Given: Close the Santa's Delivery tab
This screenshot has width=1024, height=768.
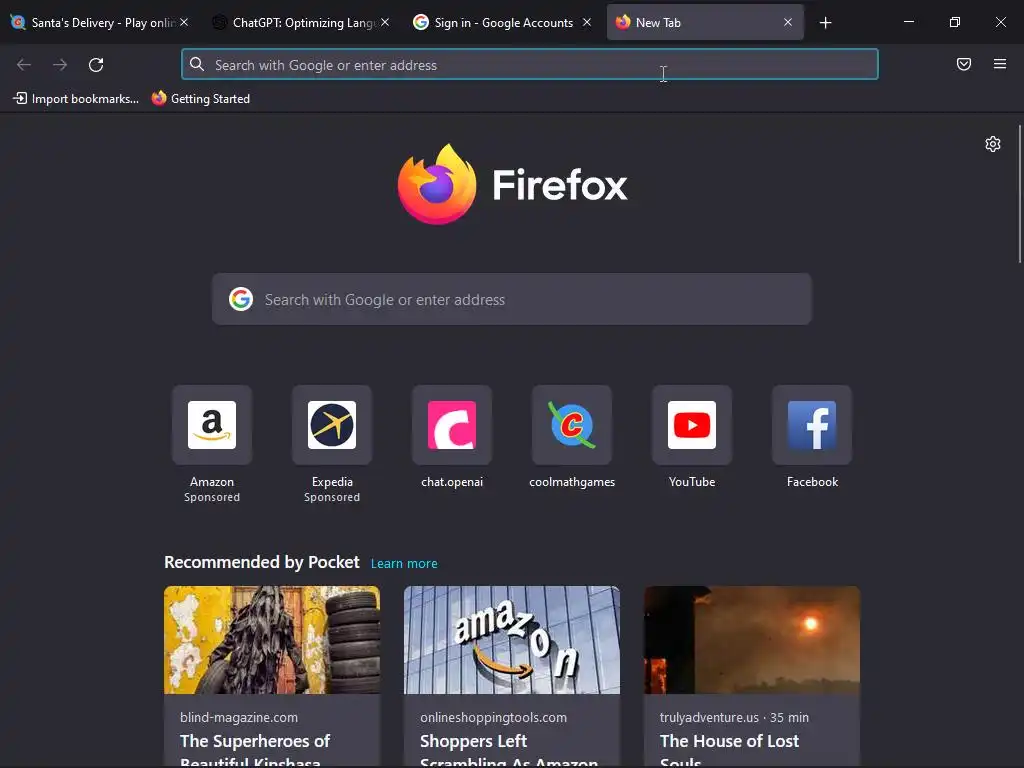Looking at the screenshot, I should pos(184,22).
